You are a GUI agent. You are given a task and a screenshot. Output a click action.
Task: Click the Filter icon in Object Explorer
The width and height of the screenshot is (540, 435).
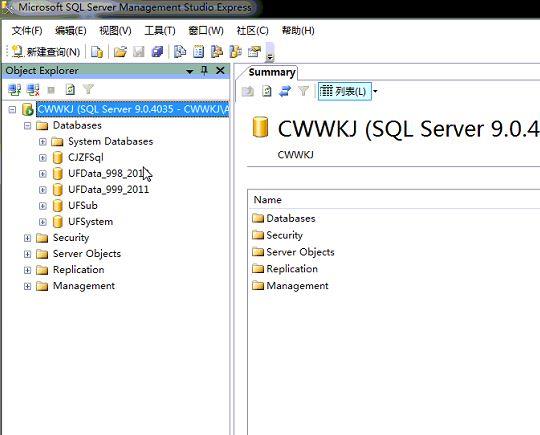pyautogui.click(x=89, y=90)
